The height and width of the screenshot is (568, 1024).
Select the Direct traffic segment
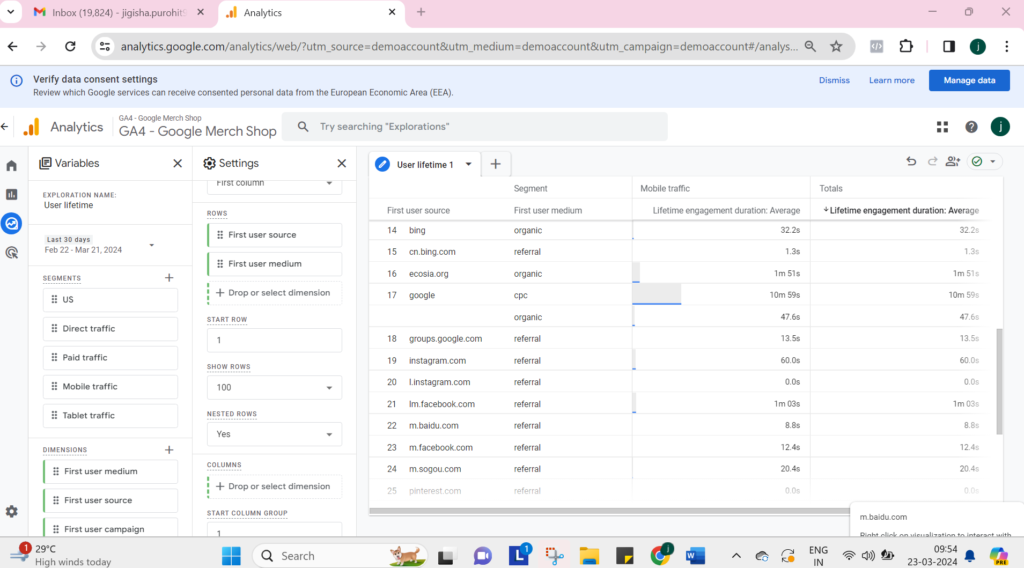point(110,328)
